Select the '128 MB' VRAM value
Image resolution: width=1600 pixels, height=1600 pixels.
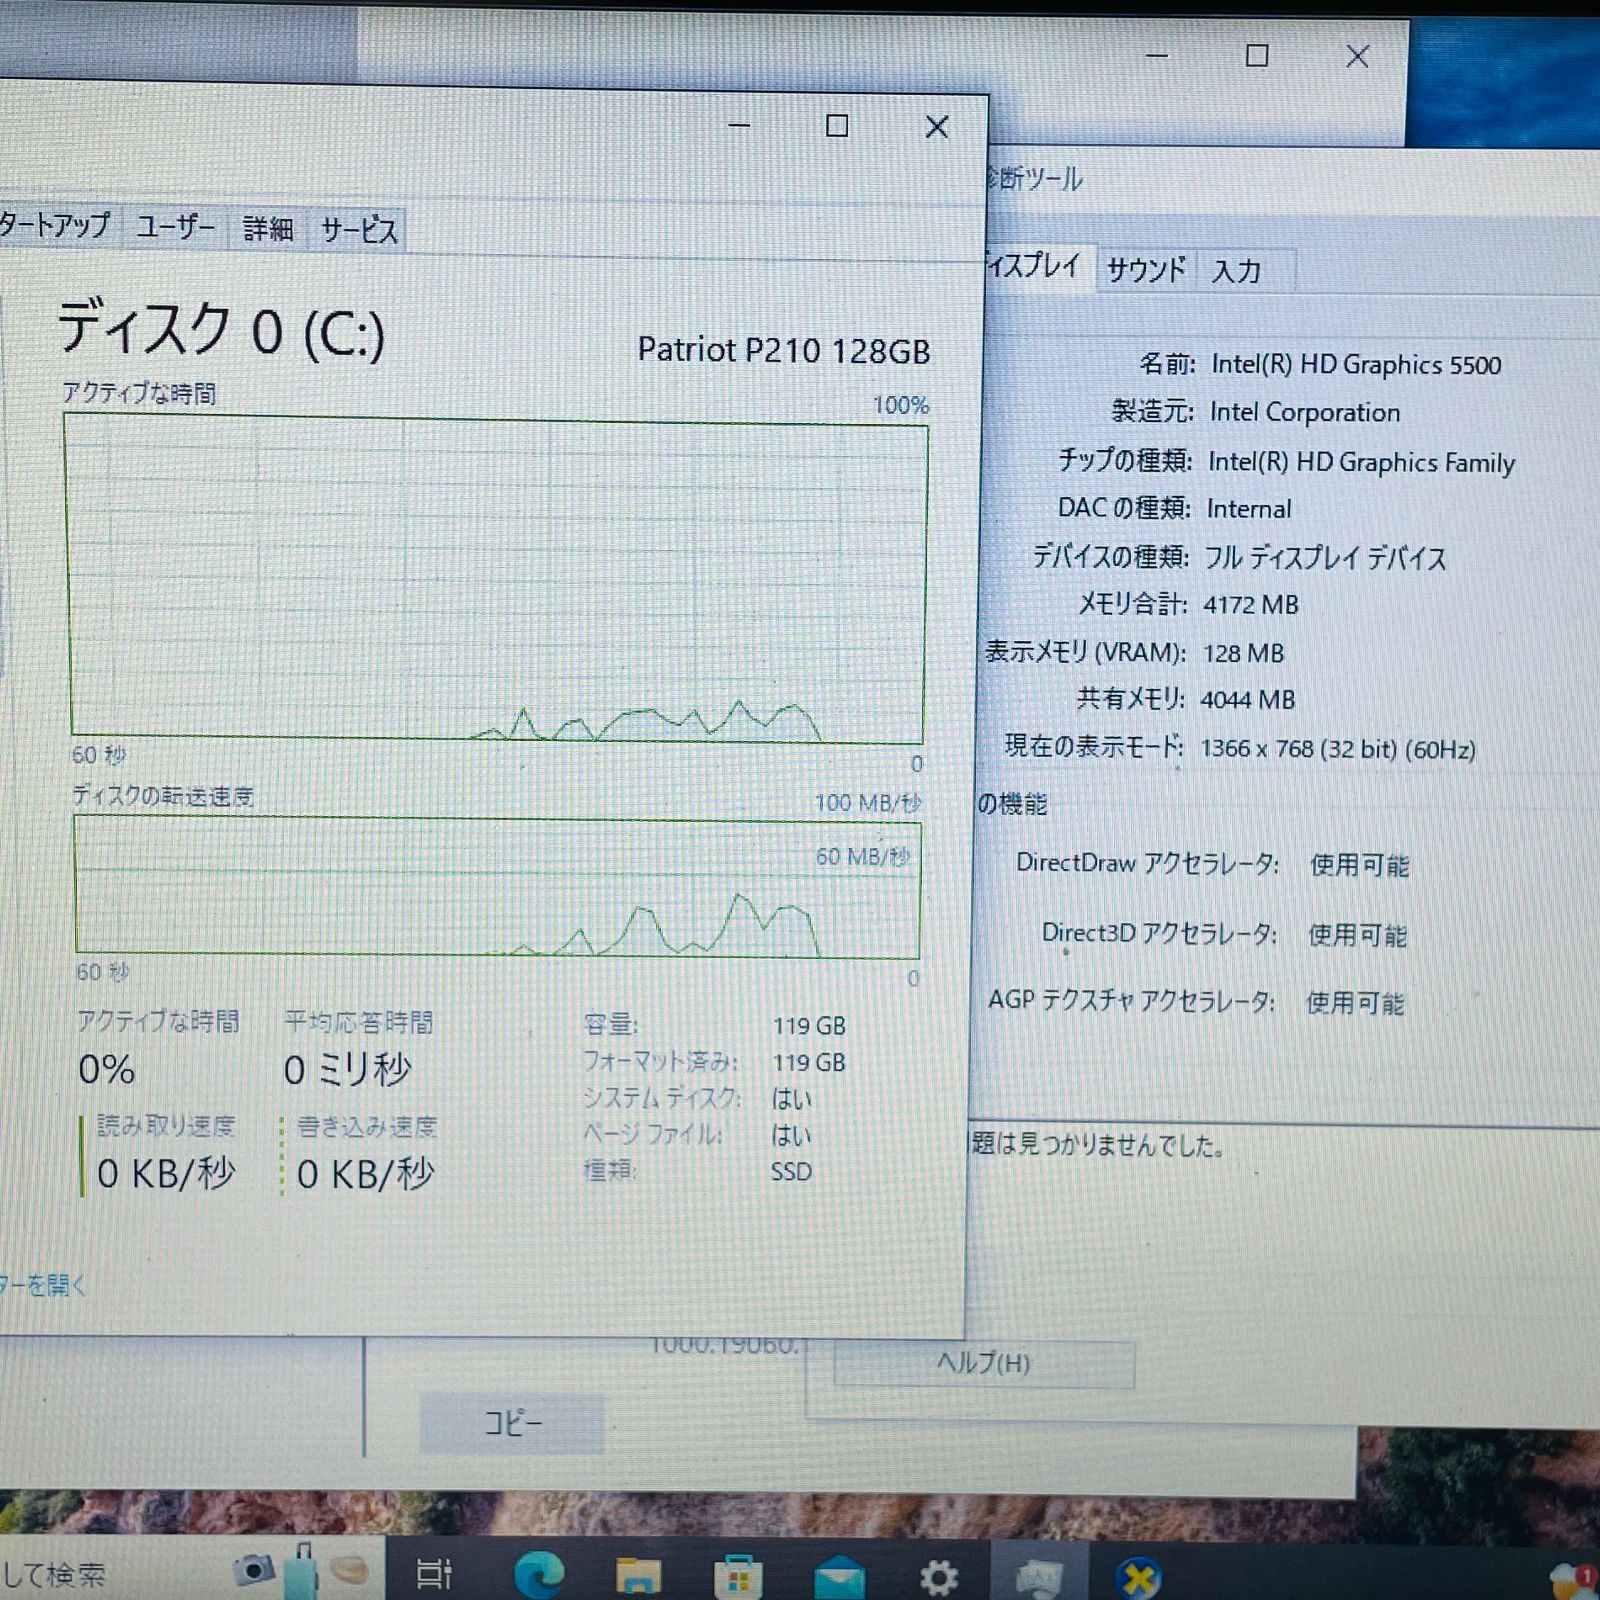(x=1243, y=653)
